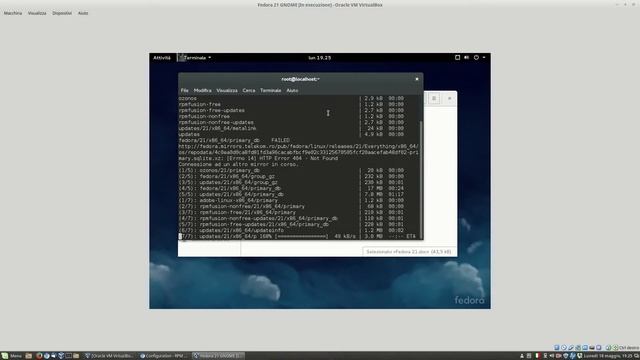Open the Terminale menu in terminal menubar
This screenshot has width=640, height=360.
click(x=271, y=90)
